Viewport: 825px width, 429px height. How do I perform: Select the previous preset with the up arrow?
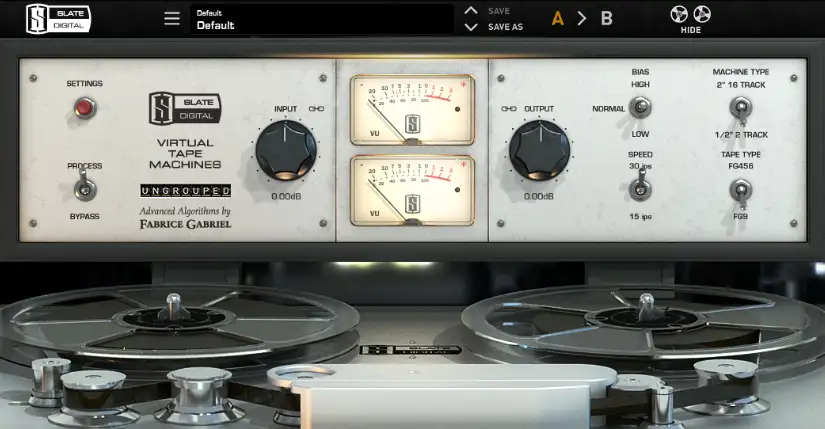(x=471, y=11)
